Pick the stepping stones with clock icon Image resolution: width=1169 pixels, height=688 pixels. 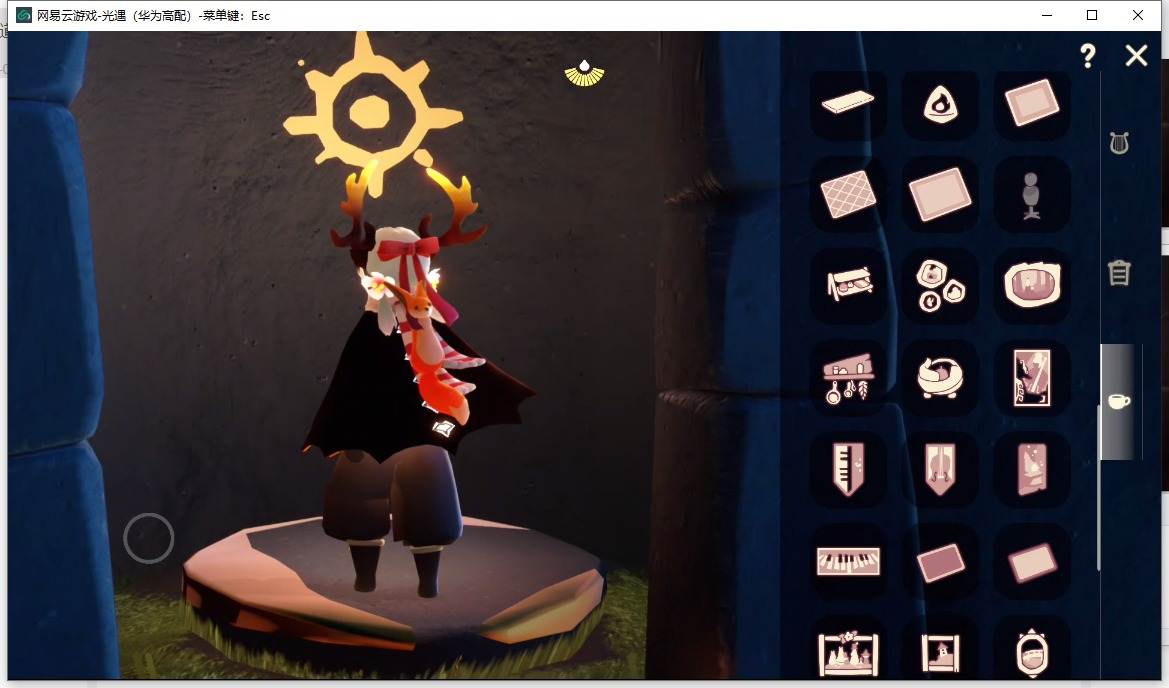[940, 285]
